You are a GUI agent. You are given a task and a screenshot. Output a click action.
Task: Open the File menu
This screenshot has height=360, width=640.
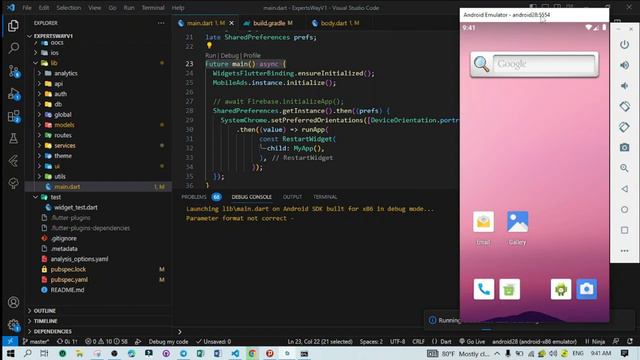click(27, 8)
